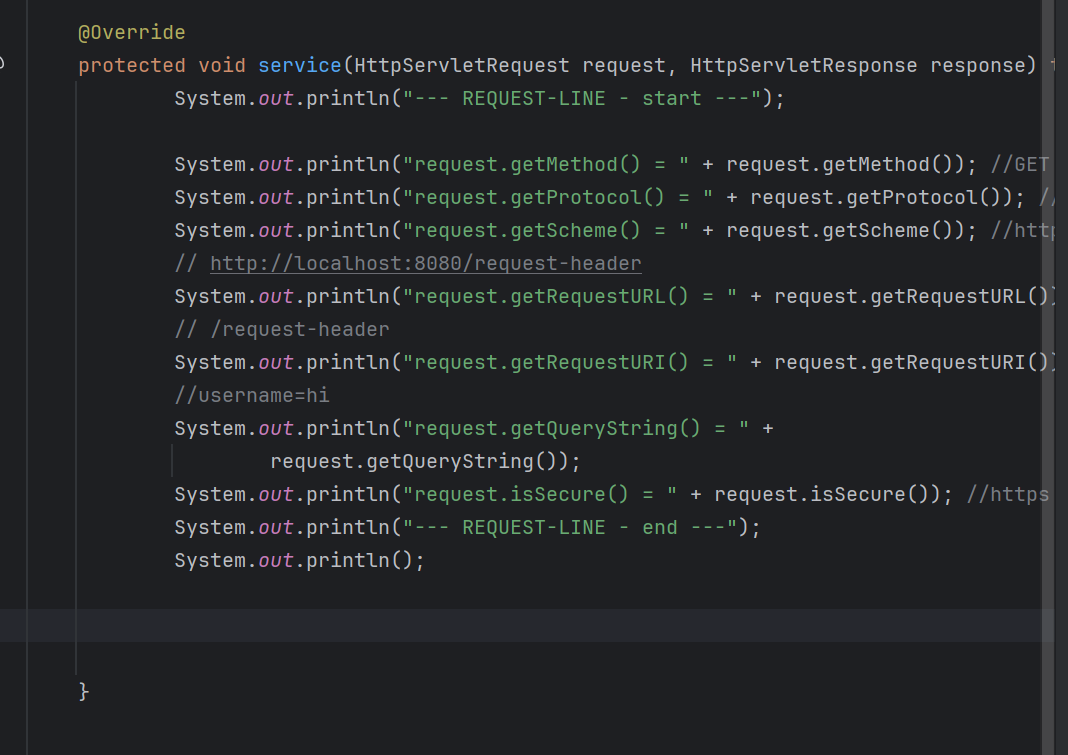Click the service method name

pyautogui.click(x=299, y=65)
